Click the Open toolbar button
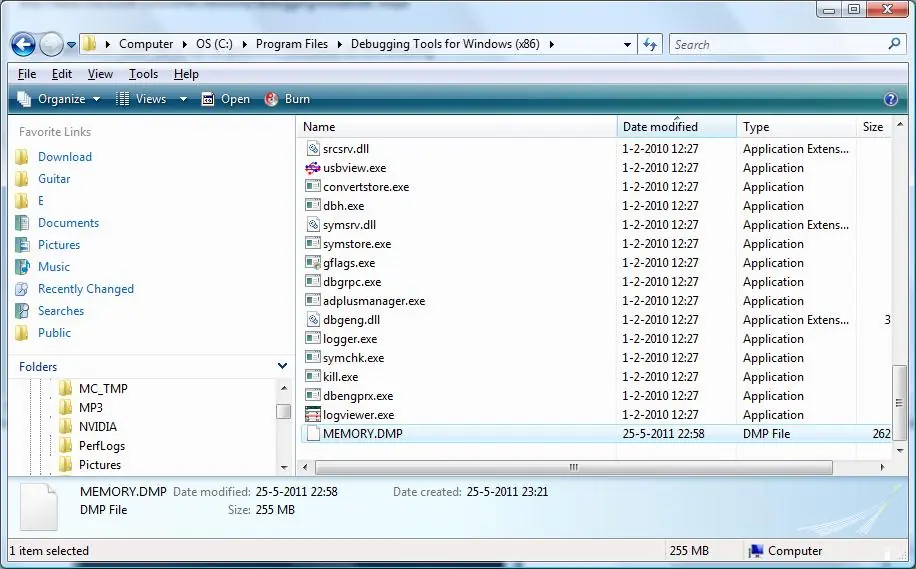The height and width of the screenshot is (569, 916). click(225, 99)
